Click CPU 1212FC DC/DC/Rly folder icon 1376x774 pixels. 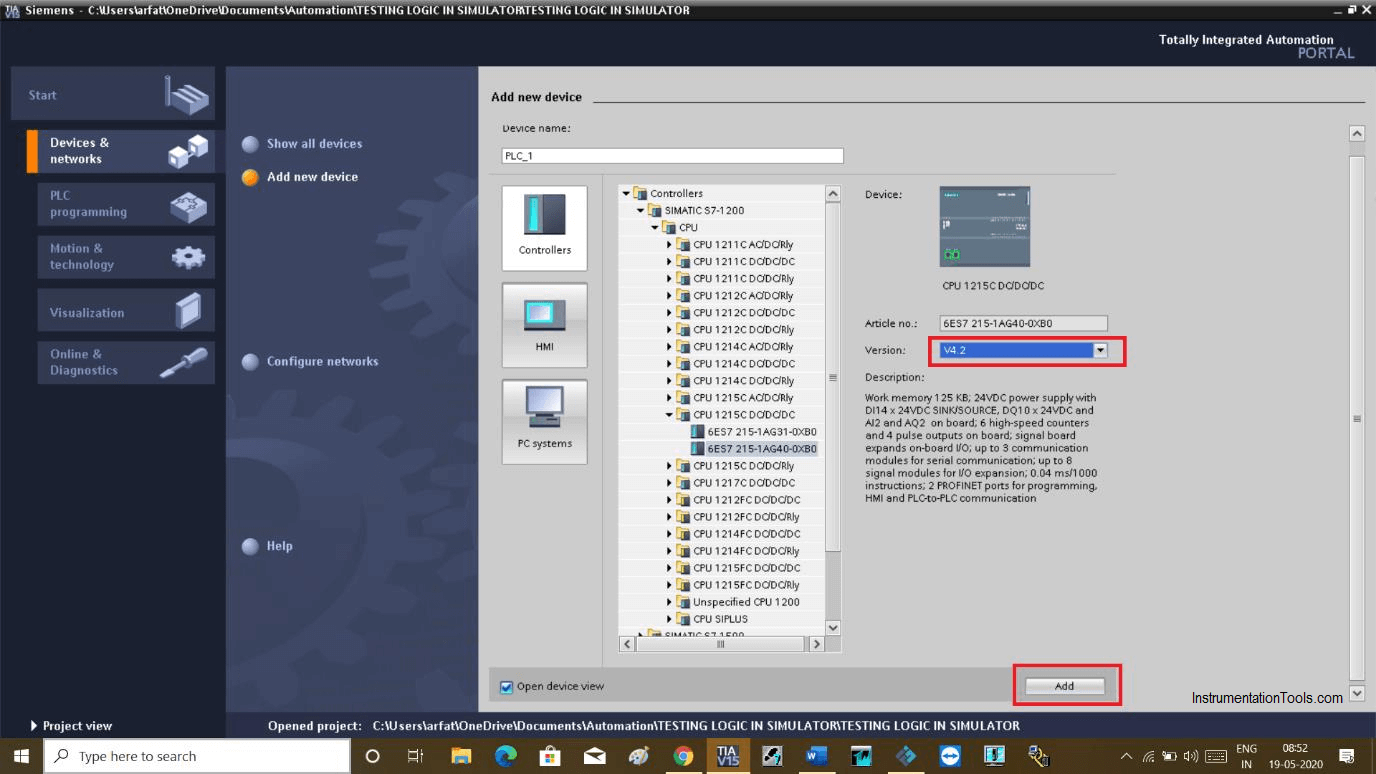[x=683, y=517]
